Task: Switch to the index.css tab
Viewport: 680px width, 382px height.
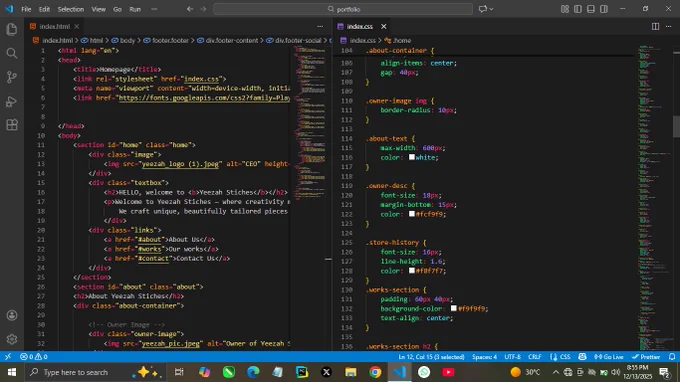Action: click(x=360, y=26)
